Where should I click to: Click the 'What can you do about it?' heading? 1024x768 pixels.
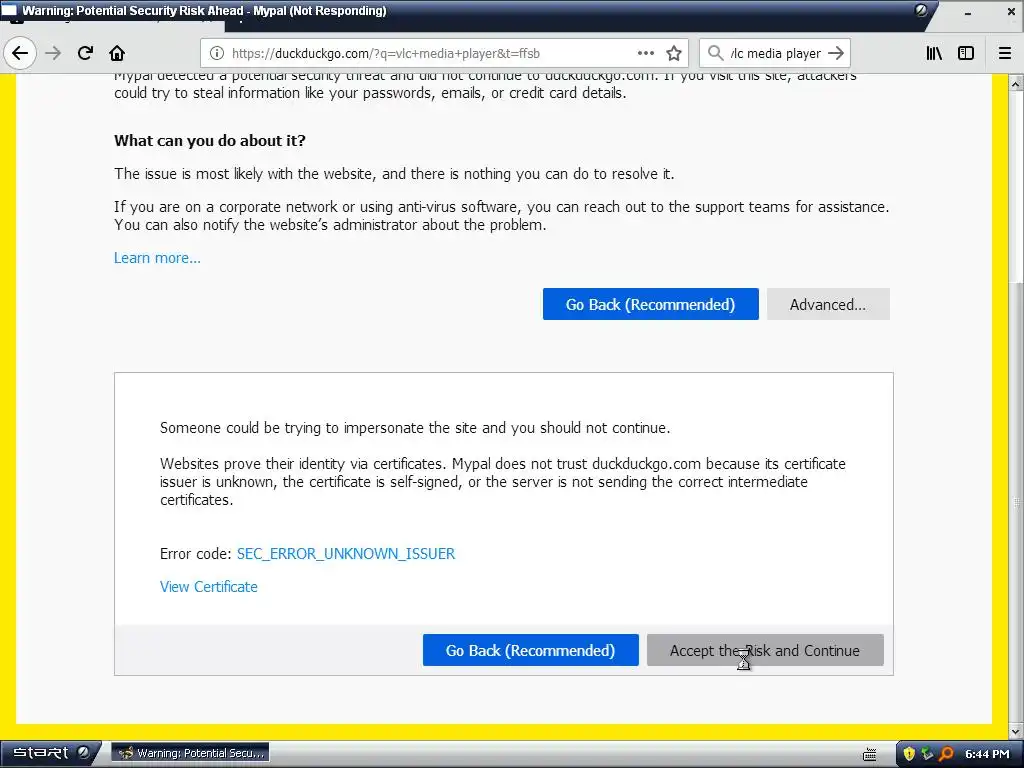tap(210, 140)
